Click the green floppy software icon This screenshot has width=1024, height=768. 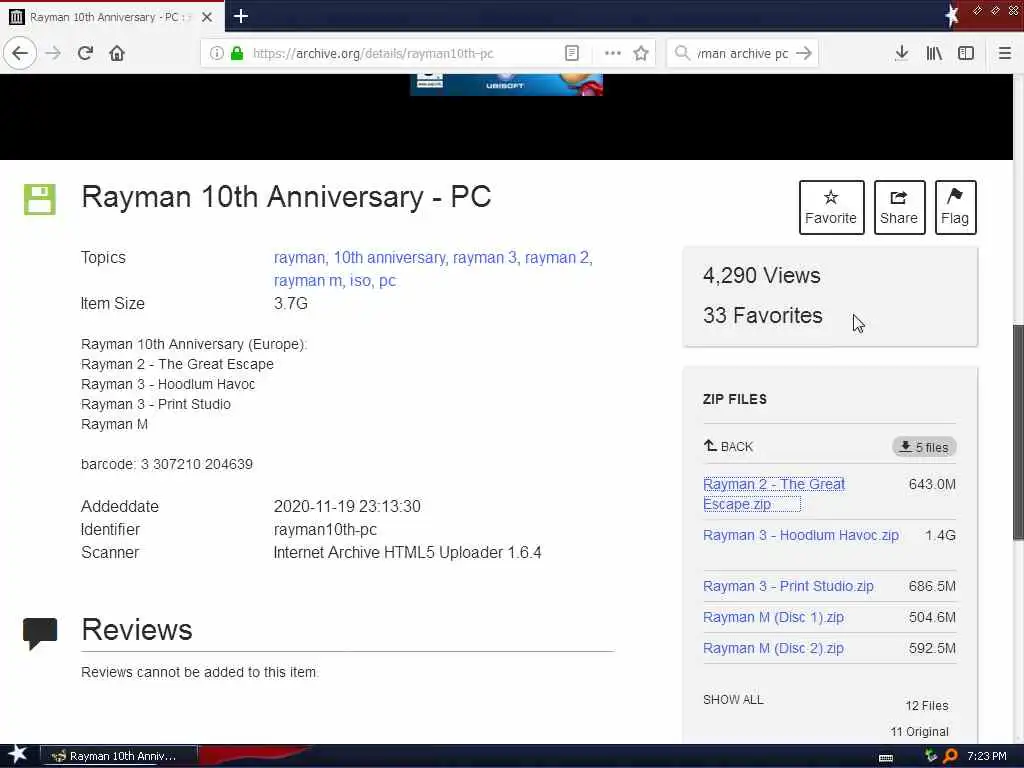pos(40,199)
